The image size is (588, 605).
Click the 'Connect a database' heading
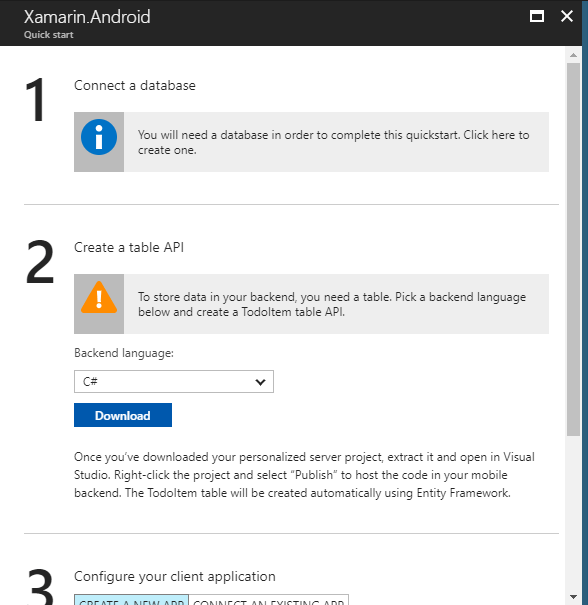(x=135, y=85)
